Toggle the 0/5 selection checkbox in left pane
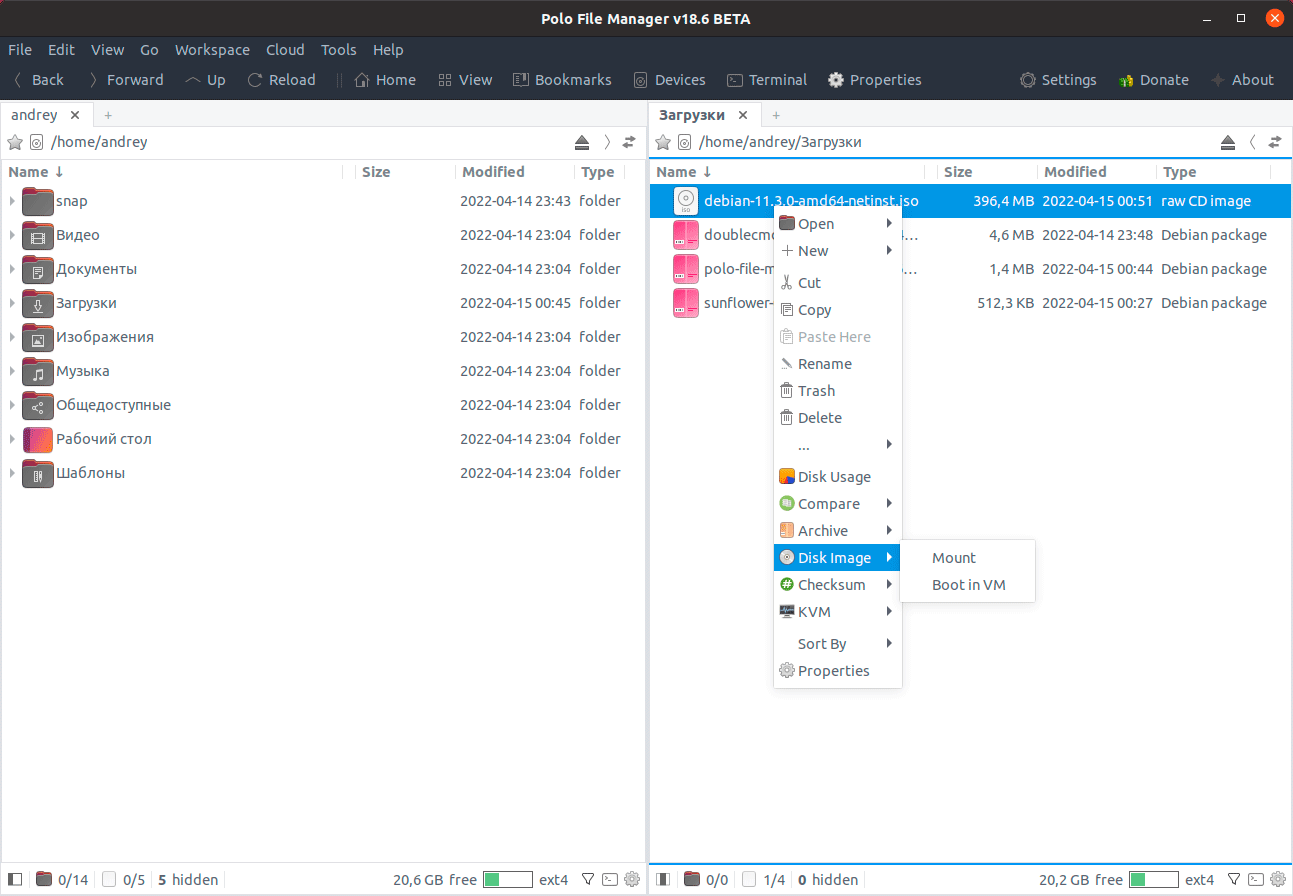The width and height of the screenshot is (1293, 896). [x=109, y=880]
